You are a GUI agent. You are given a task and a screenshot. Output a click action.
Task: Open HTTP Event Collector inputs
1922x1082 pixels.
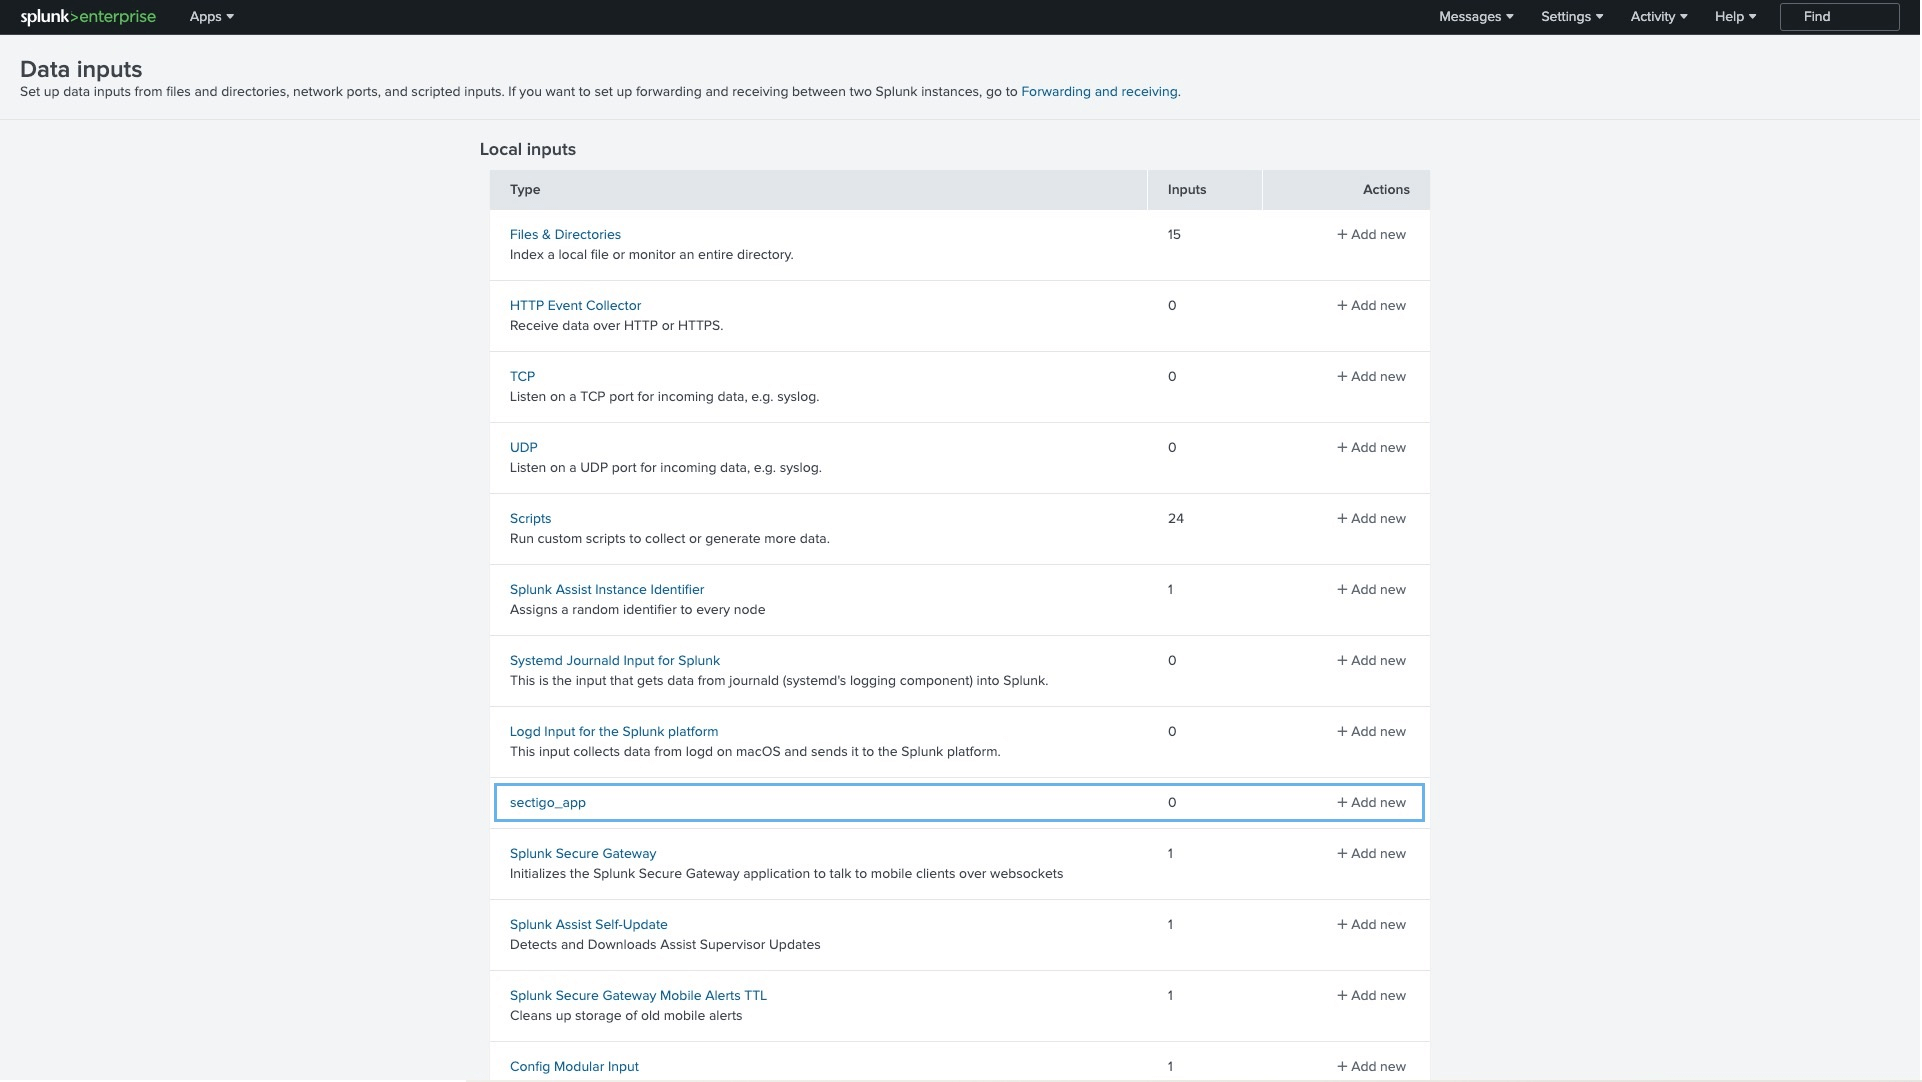575,306
